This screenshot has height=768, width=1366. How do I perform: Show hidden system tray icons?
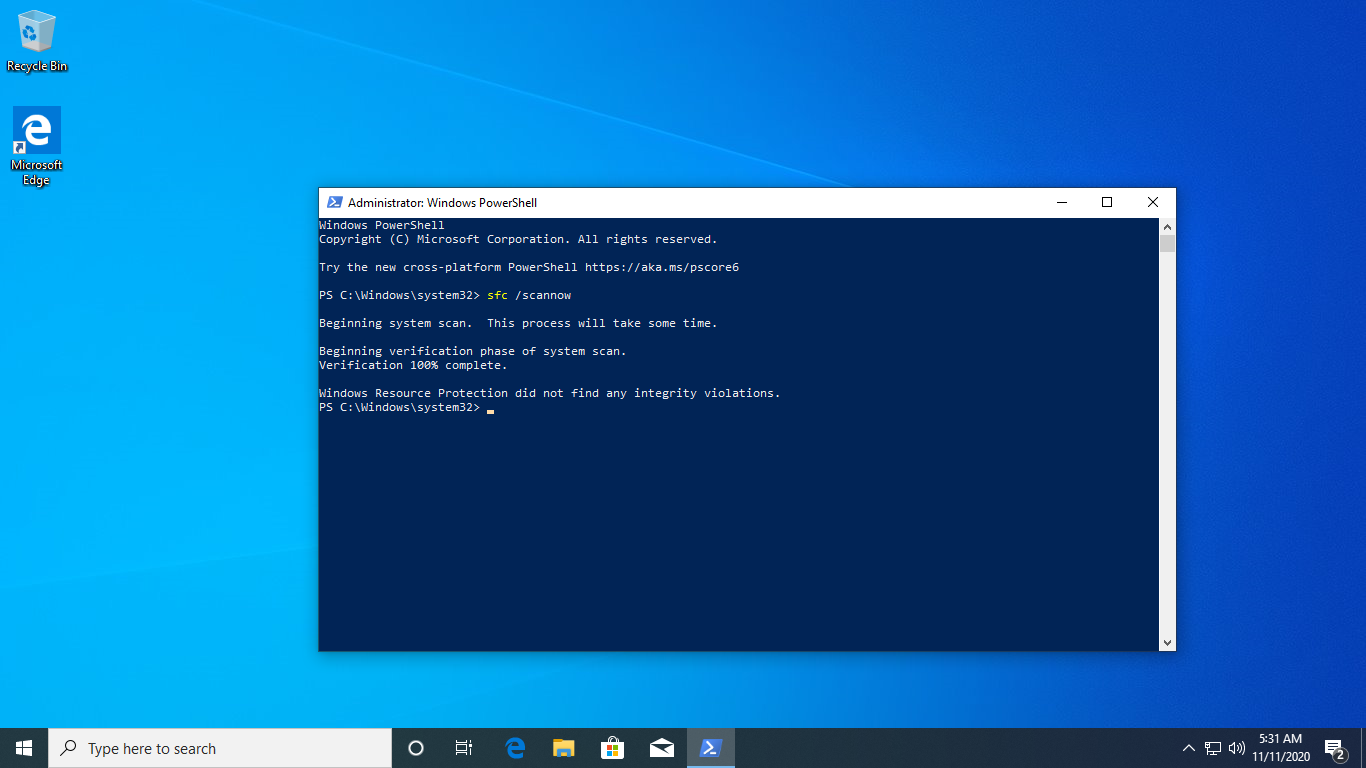(x=1189, y=748)
